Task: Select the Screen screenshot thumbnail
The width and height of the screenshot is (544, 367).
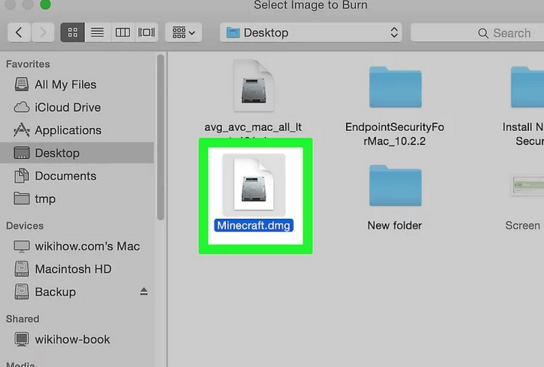Action: click(x=528, y=186)
